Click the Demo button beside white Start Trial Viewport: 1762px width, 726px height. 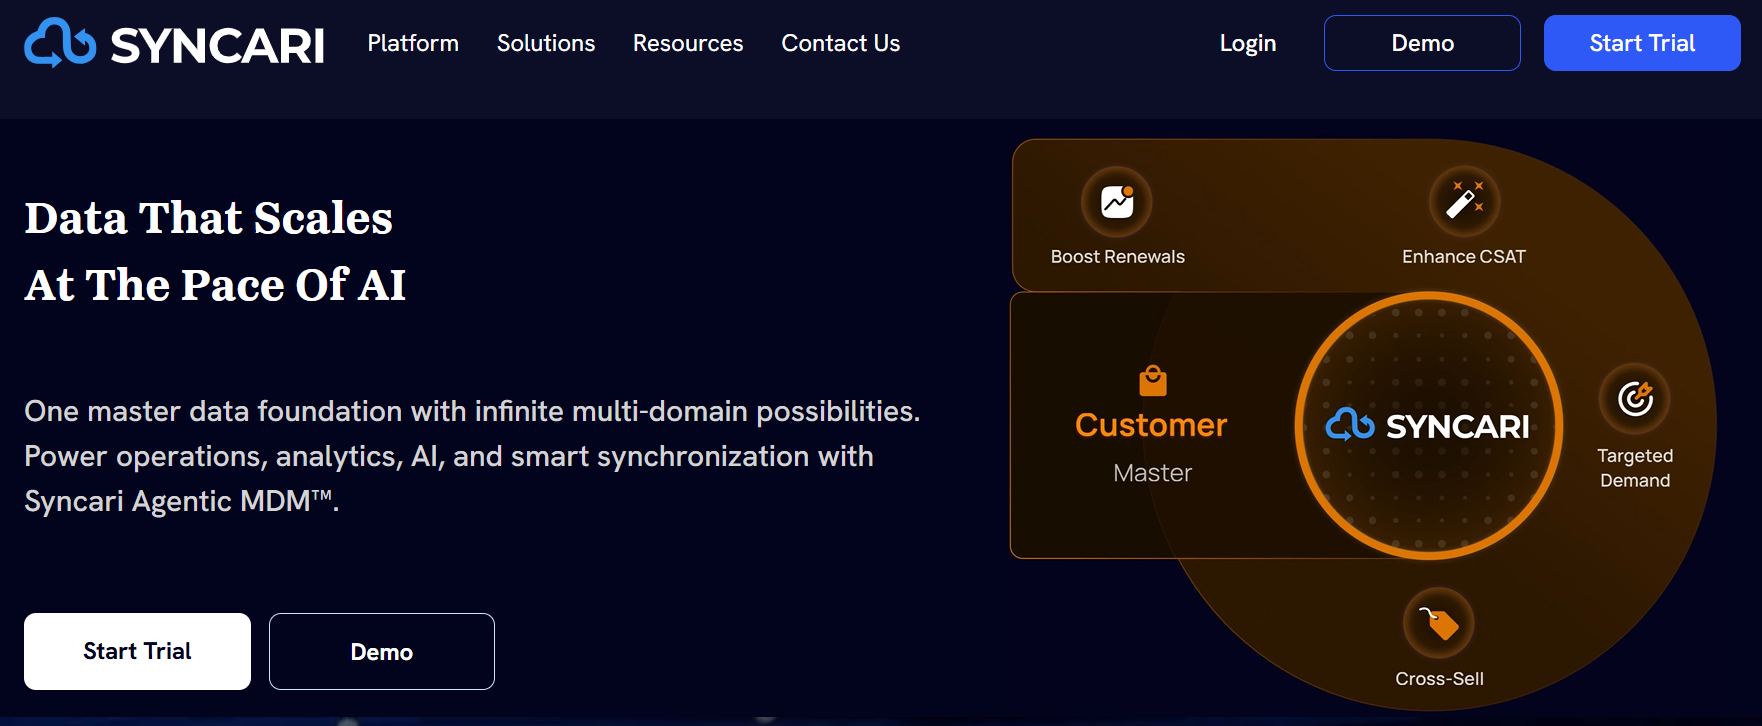tap(382, 651)
